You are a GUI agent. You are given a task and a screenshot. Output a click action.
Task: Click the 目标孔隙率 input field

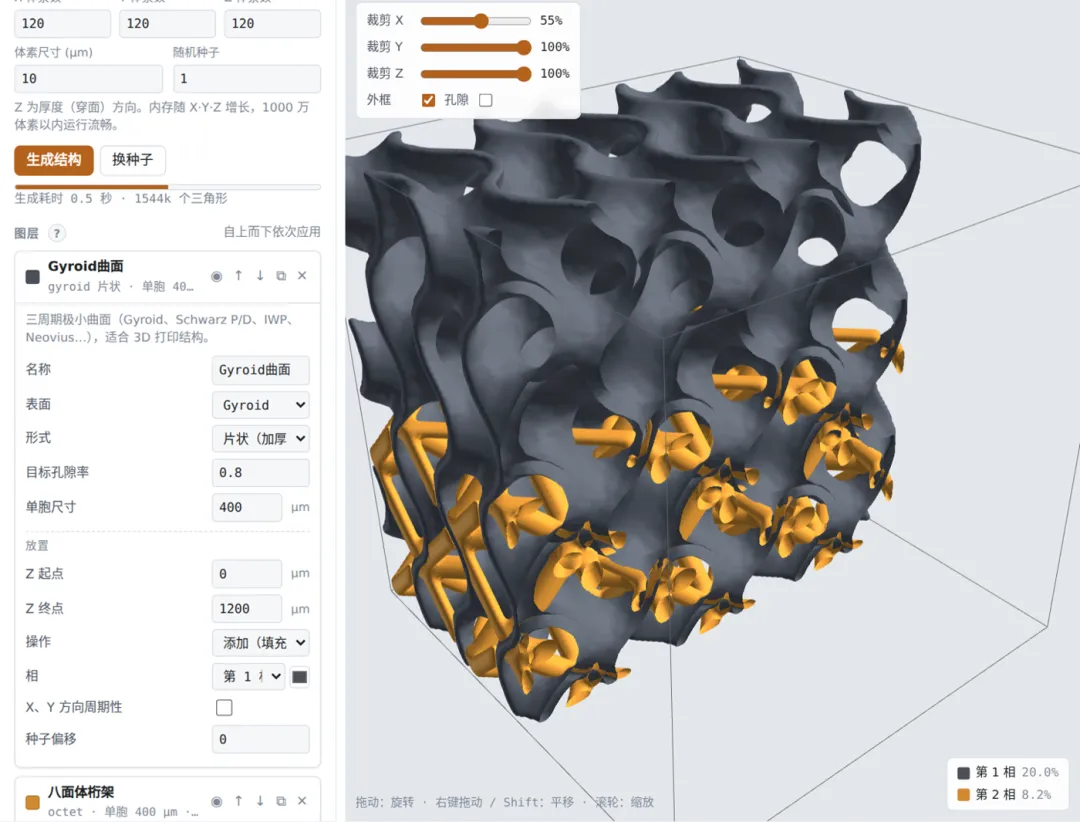[260, 473]
